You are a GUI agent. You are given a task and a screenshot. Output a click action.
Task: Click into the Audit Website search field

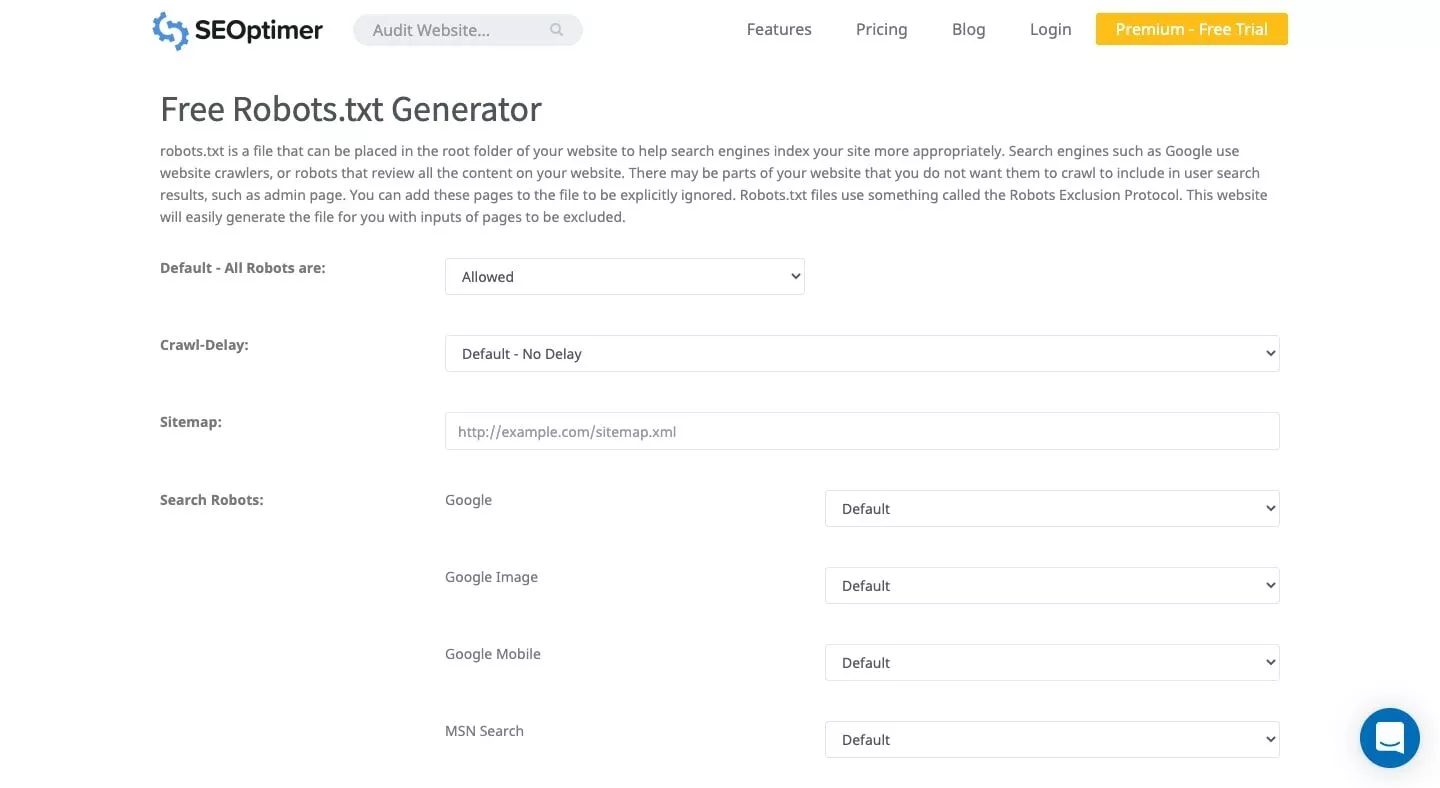coord(468,30)
